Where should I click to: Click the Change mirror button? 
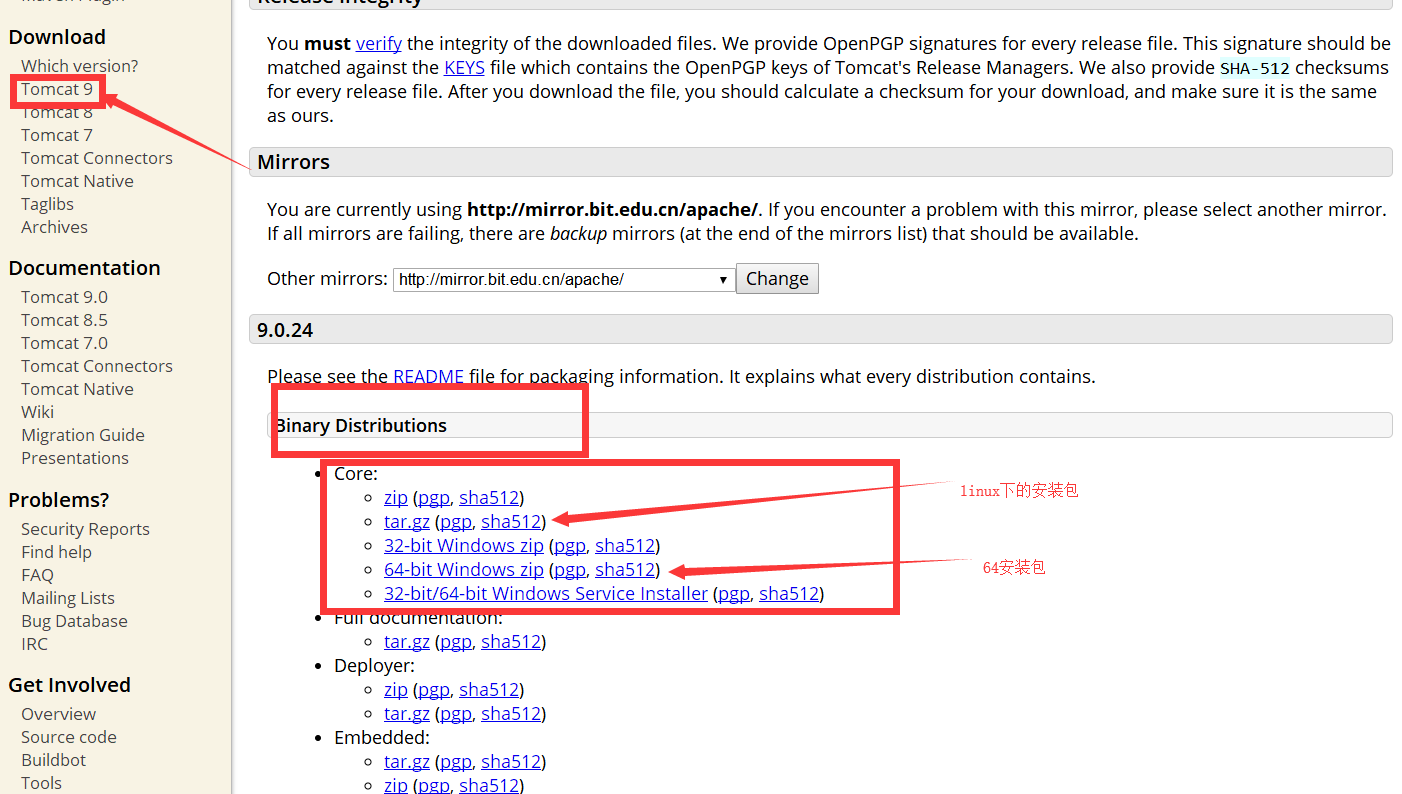777,279
